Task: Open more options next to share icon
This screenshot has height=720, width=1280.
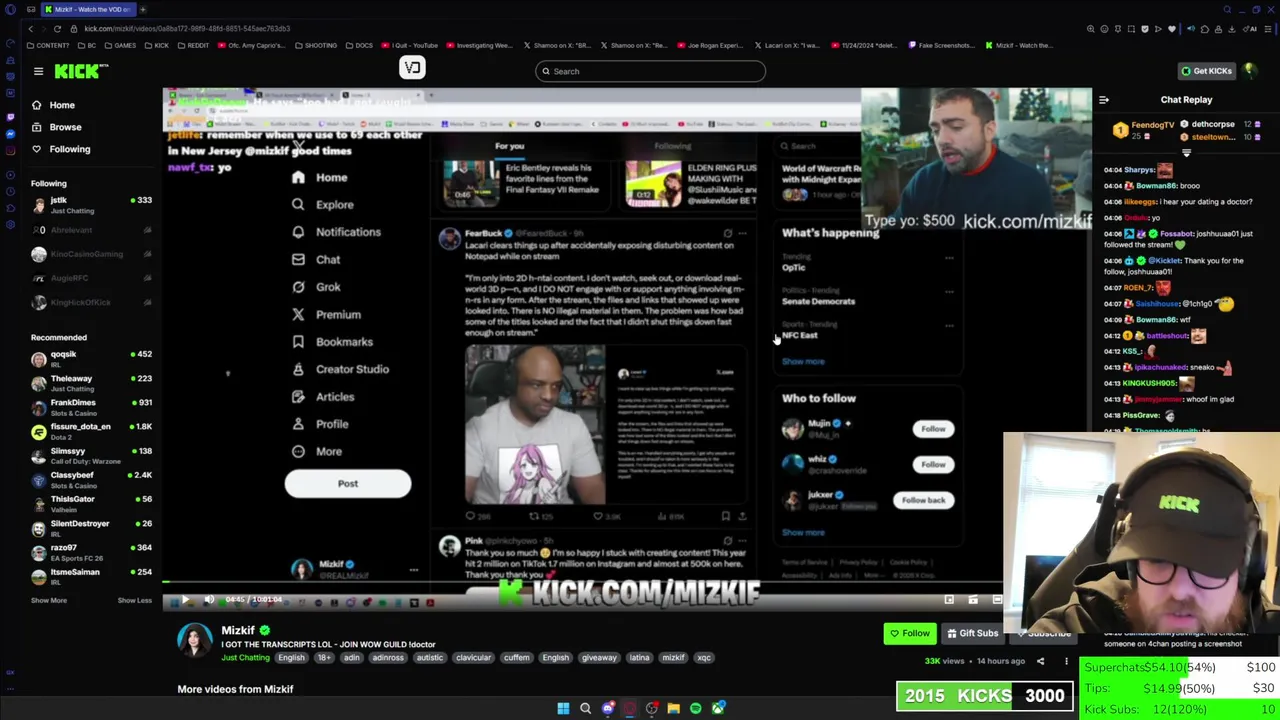Action: (1066, 661)
